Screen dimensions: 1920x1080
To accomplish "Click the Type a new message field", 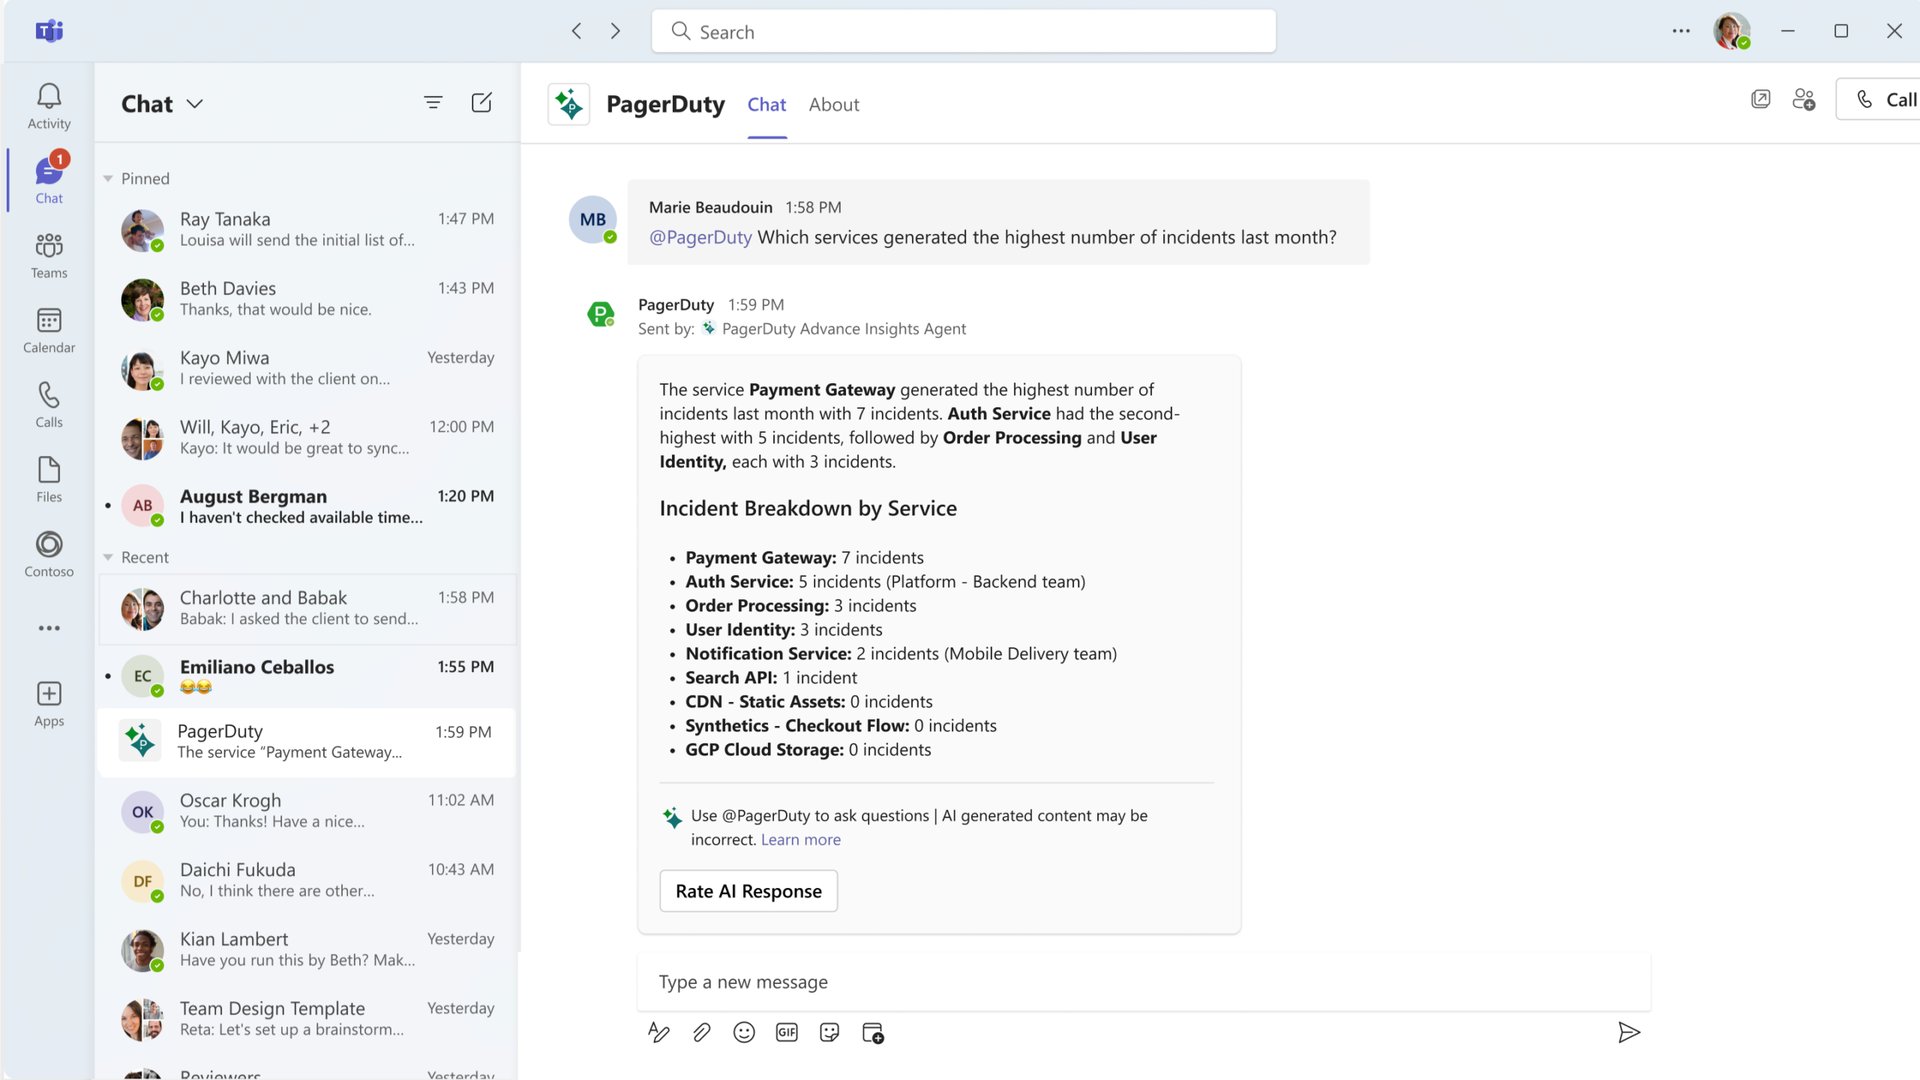I will 1144,982.
